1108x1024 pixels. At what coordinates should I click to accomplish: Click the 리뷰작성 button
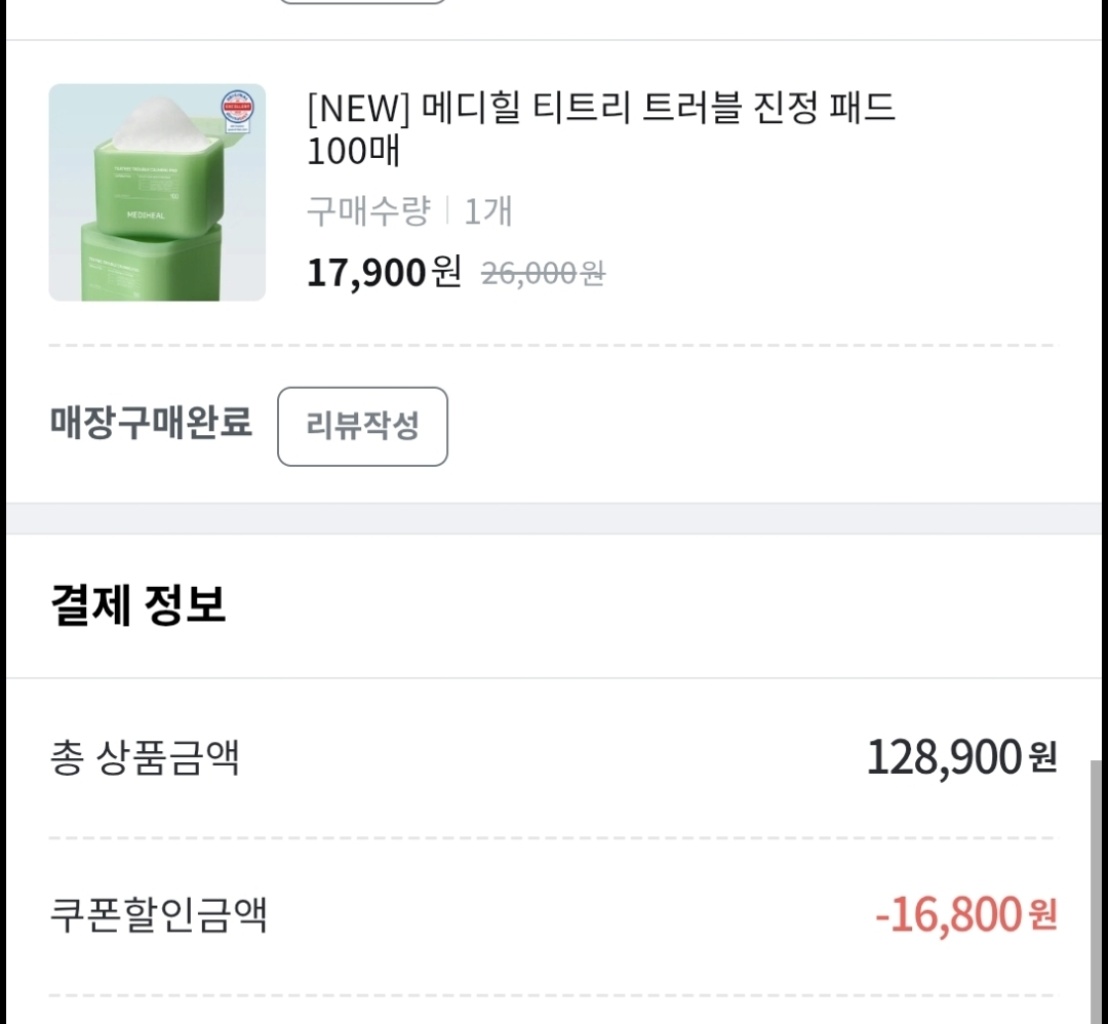tap(362, 427)
